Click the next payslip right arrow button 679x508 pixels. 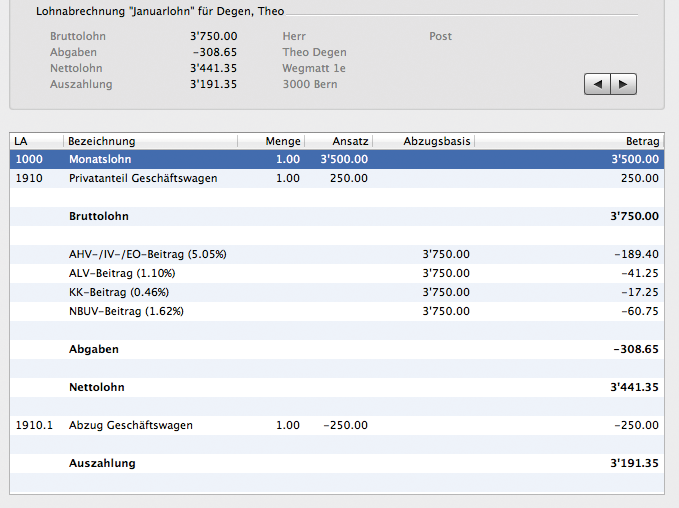(x=623, y=85)
